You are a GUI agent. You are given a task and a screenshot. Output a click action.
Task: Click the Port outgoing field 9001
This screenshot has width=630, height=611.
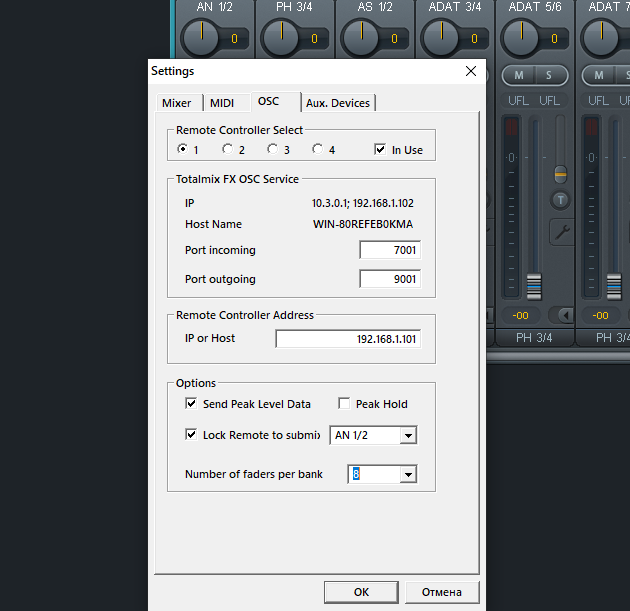click(390, 279)
